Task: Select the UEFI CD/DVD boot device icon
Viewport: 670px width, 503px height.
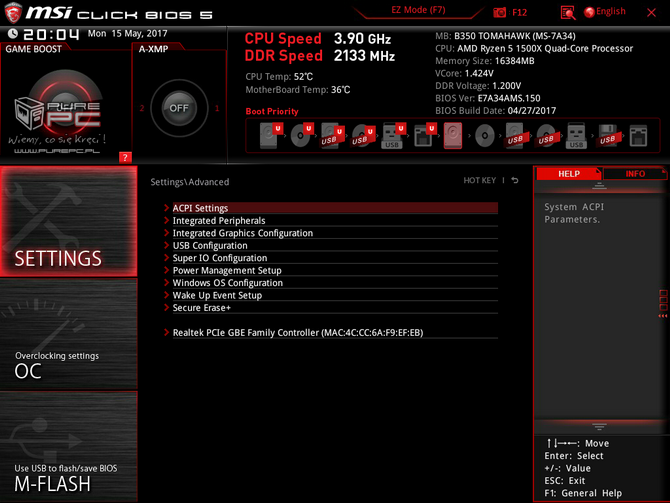Action: pos(302,135)
